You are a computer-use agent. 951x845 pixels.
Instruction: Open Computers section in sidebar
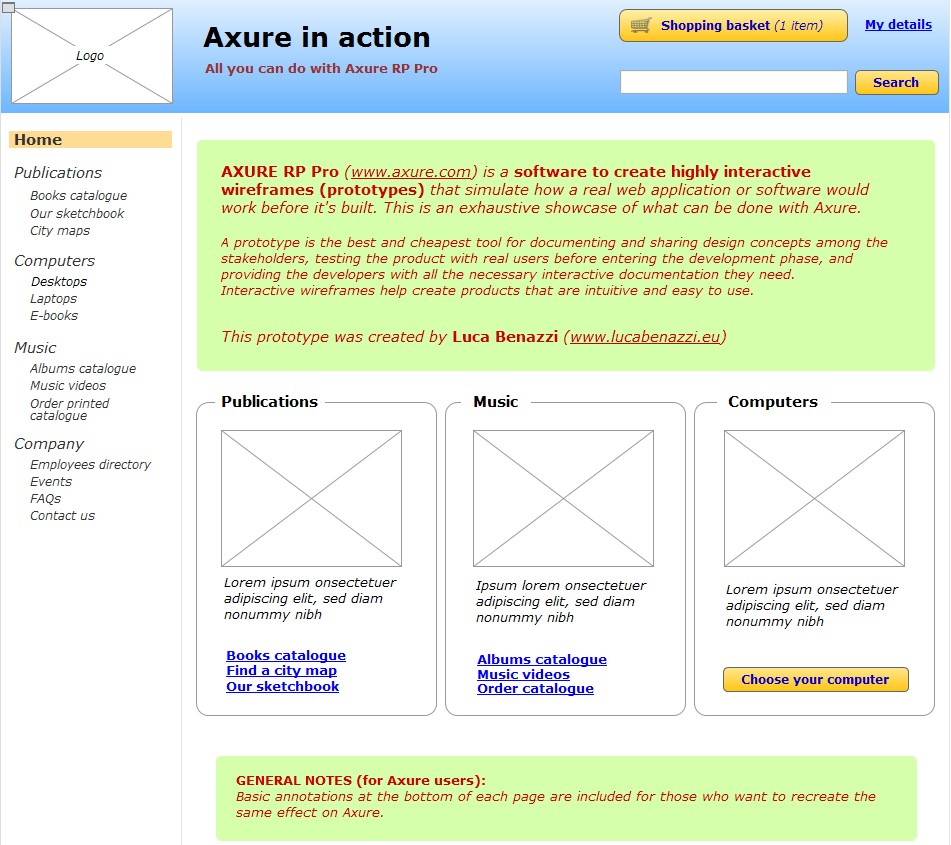(55, 261)
